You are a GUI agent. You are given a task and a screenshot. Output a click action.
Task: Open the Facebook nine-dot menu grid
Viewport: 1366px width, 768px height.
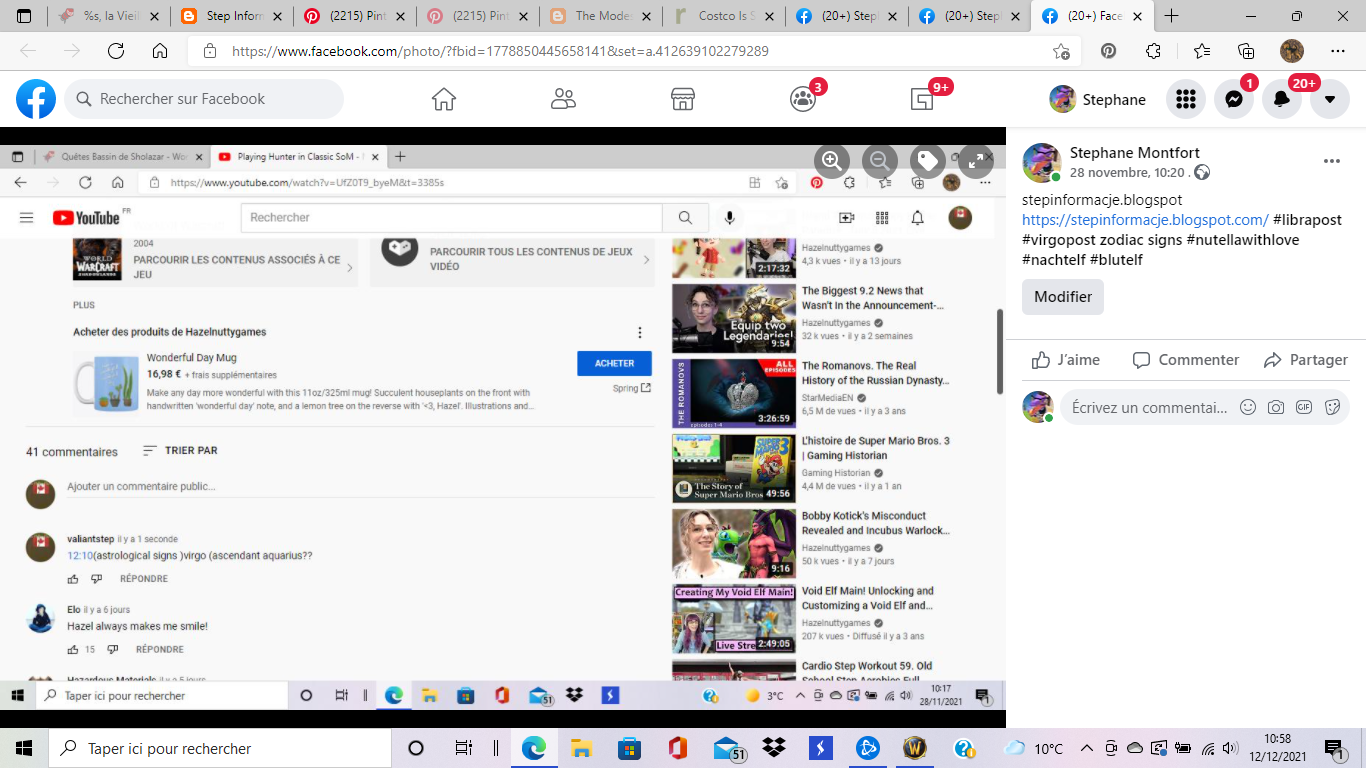(1186, 99)
